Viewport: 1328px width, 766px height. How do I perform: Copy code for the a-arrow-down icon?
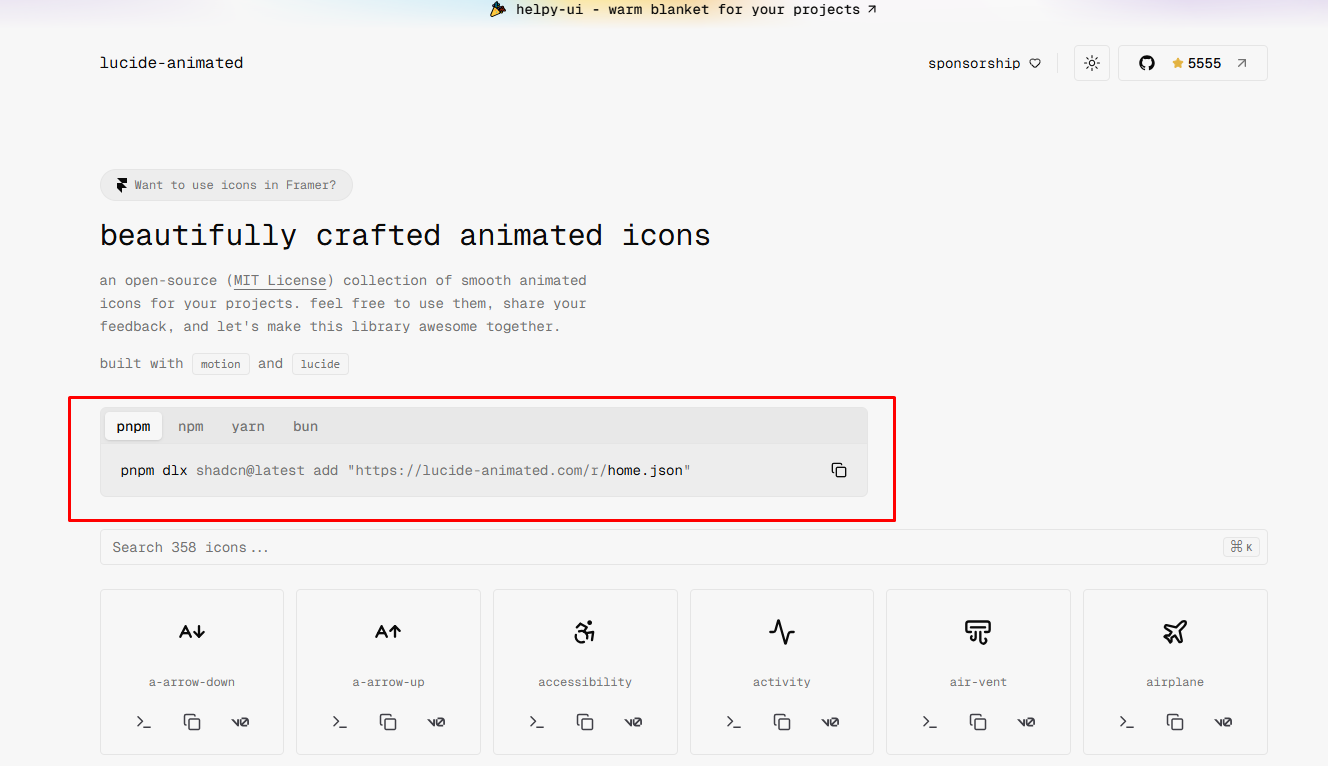[x=192, y=722]
